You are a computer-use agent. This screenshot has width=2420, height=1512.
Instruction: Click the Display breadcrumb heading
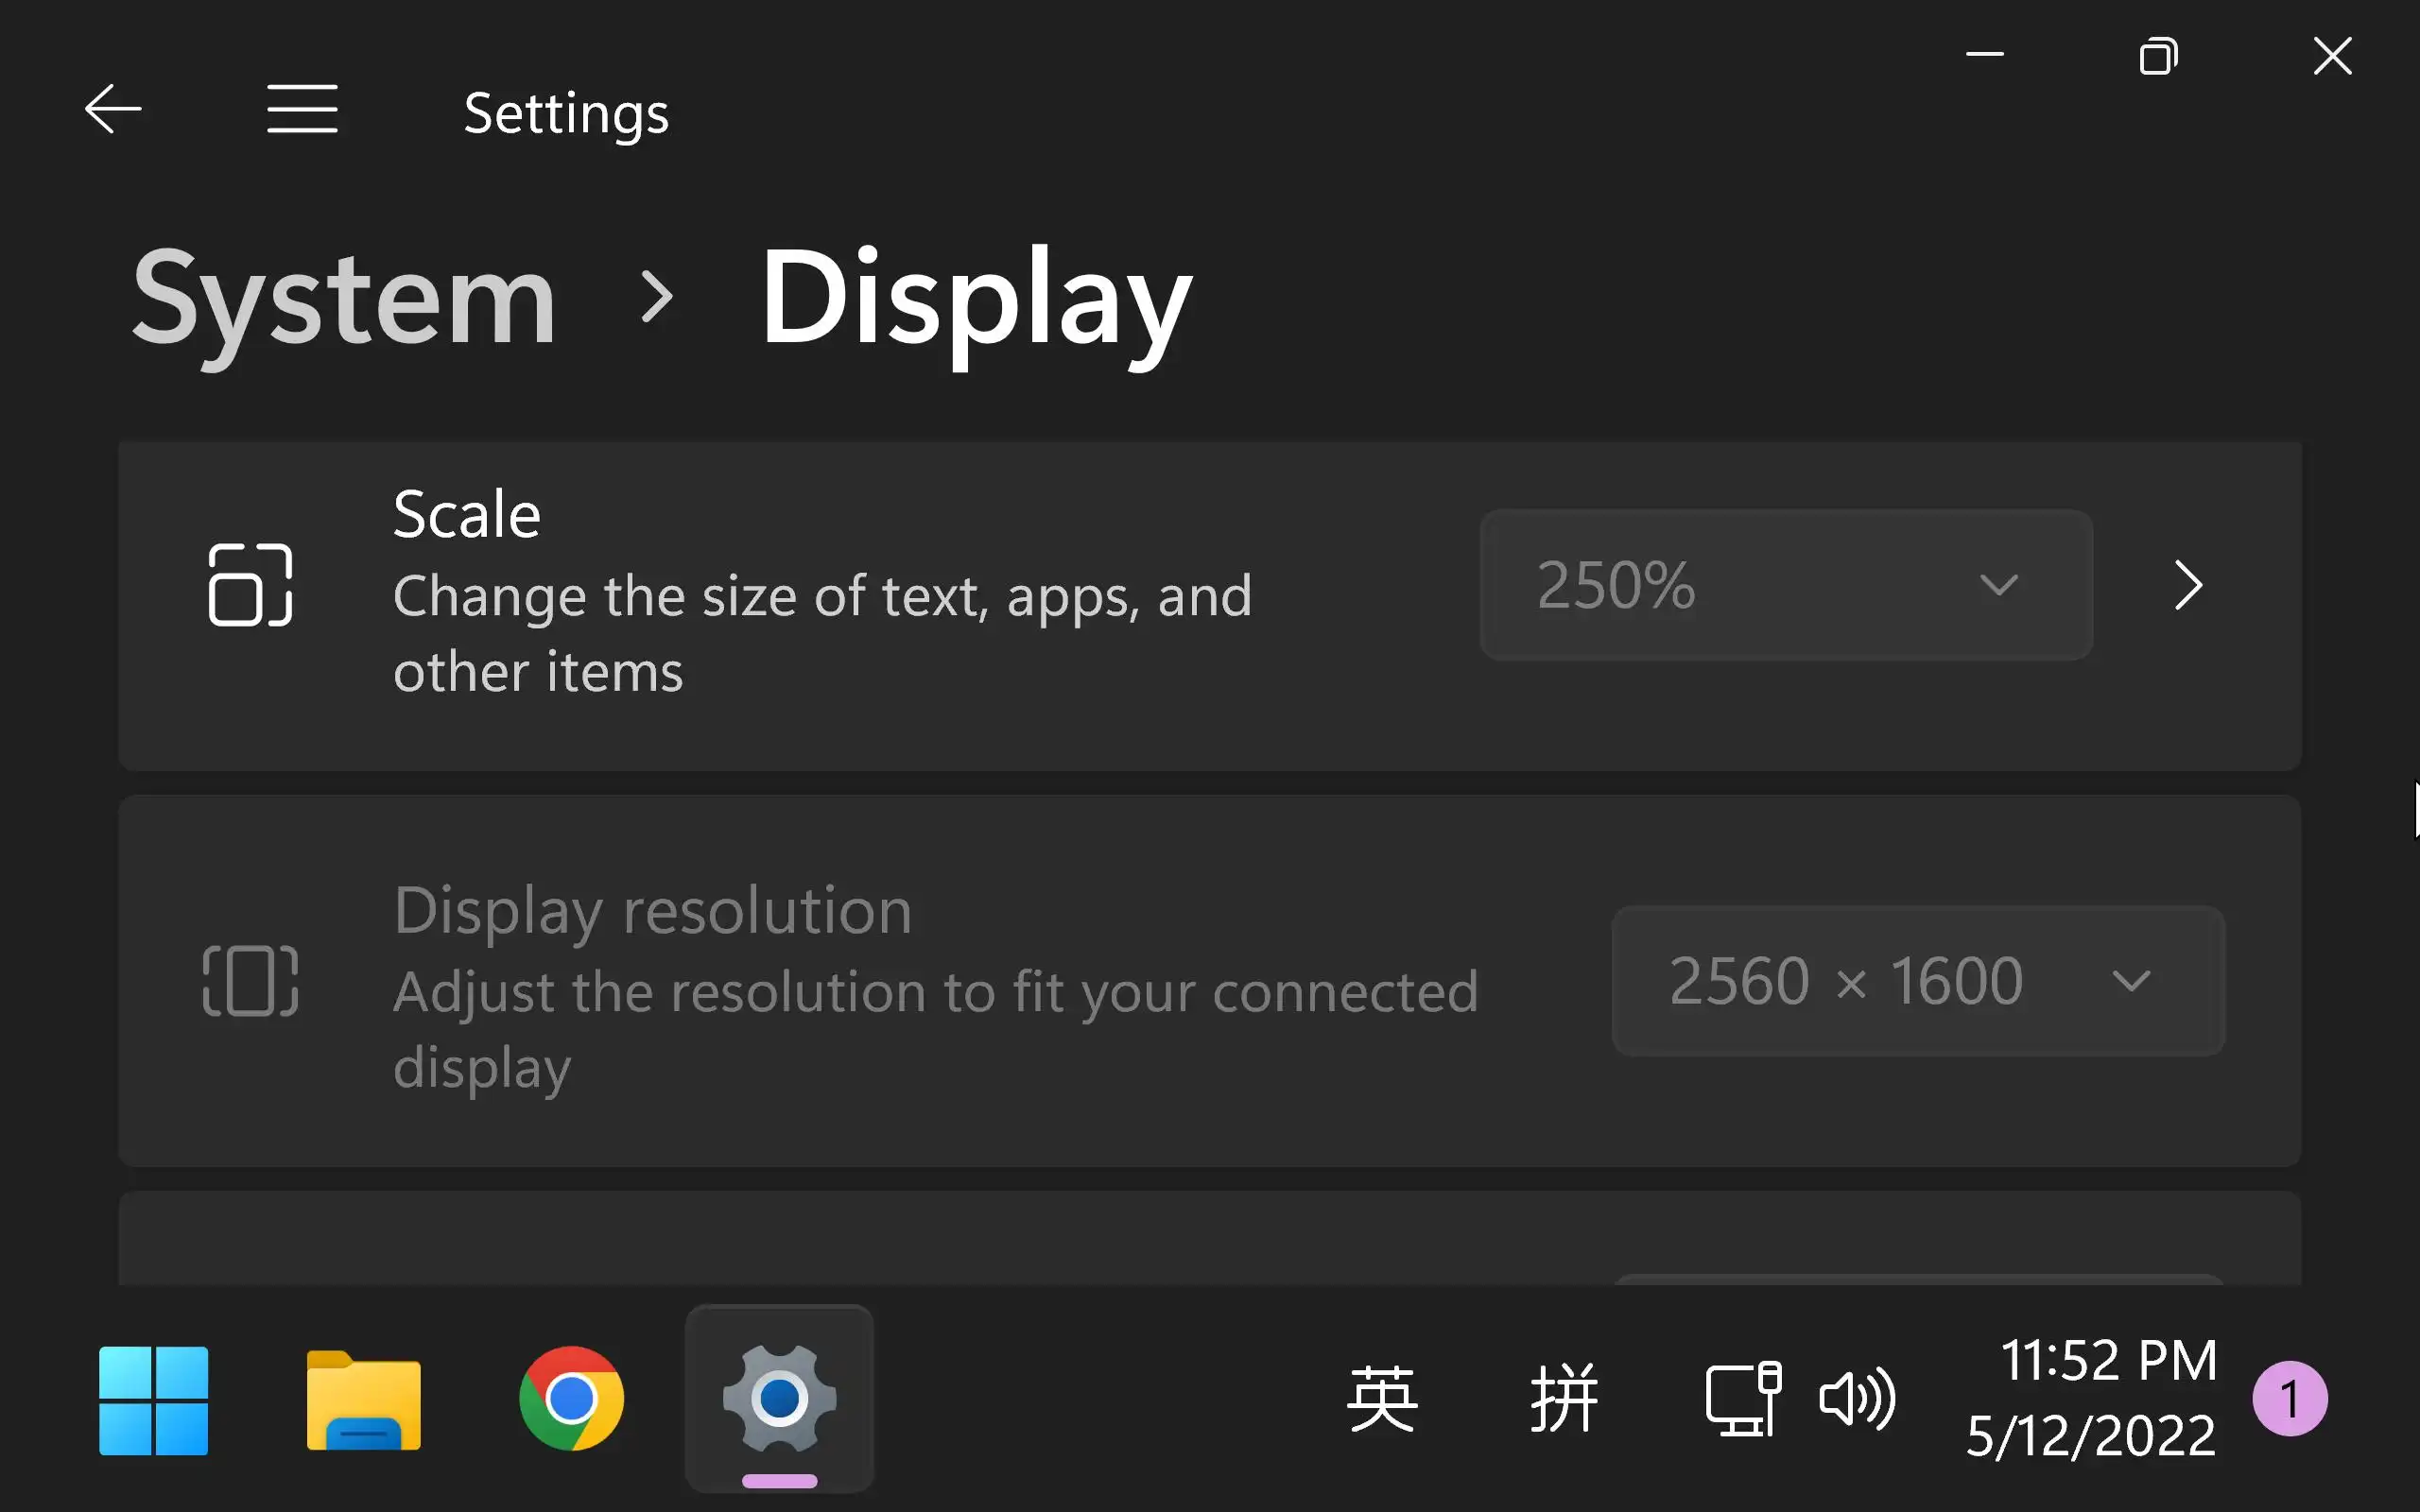(x=976, y=298)
